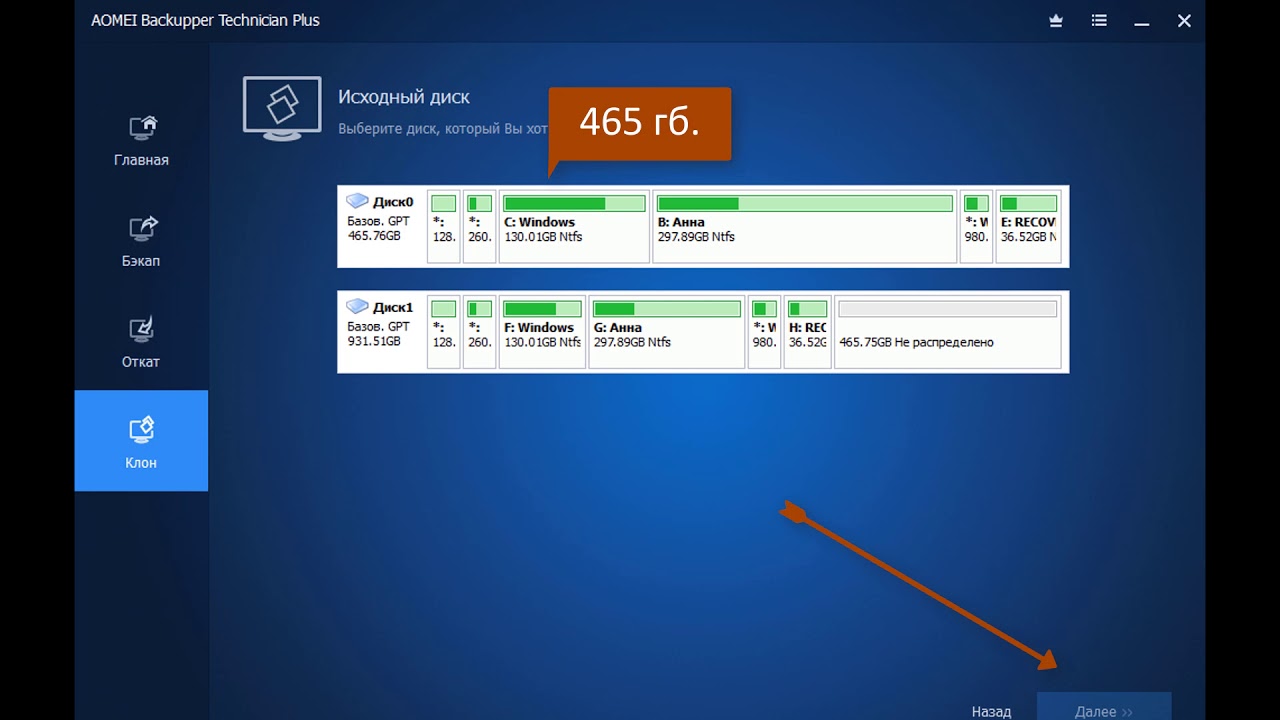Click the E: RECOV partition on Диск0

click(x=1028, y=227)
